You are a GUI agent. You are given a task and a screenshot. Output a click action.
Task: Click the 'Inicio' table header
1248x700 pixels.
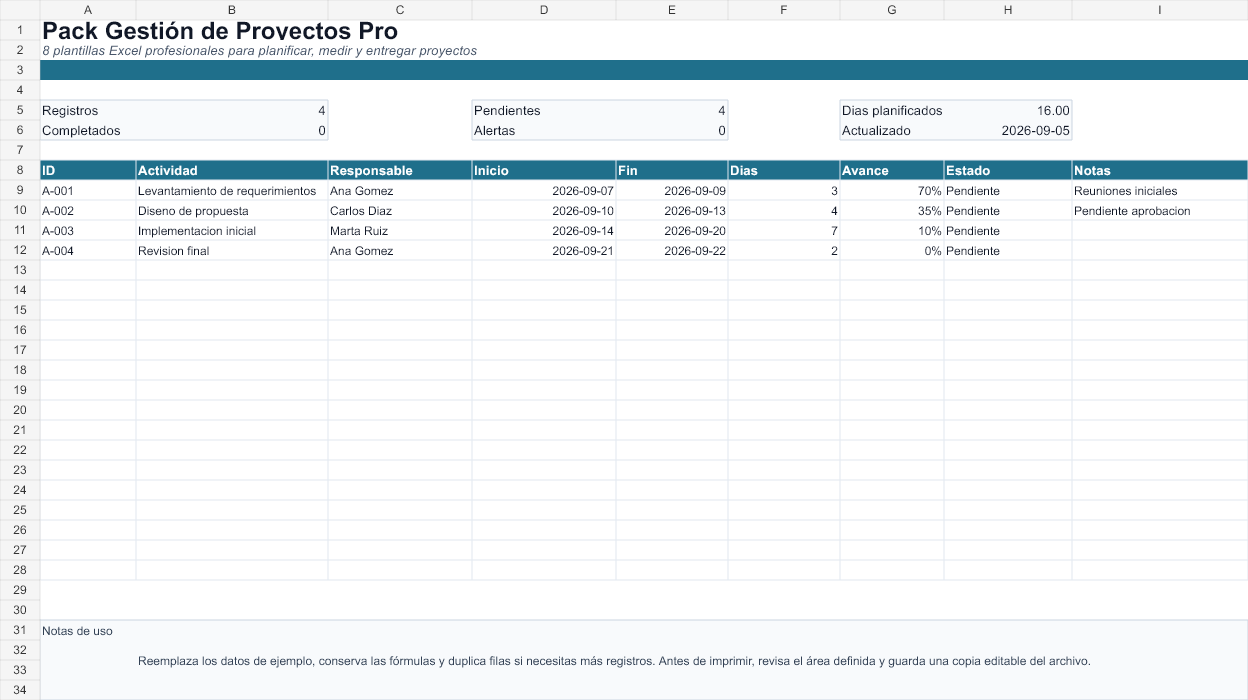544,170
